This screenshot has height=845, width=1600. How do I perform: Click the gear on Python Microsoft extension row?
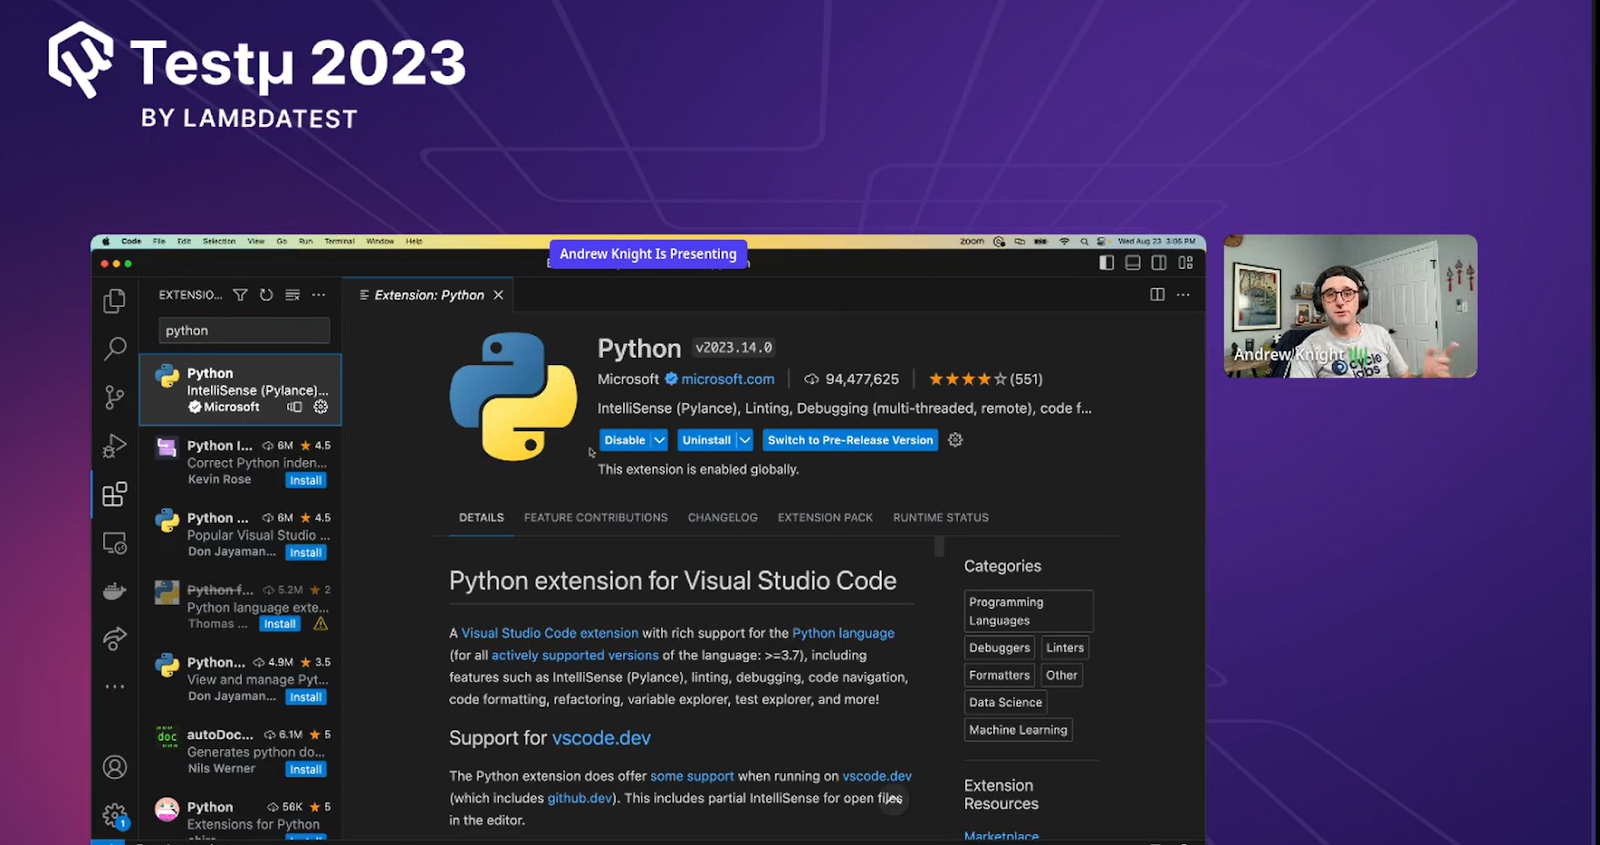click(321, 407)
